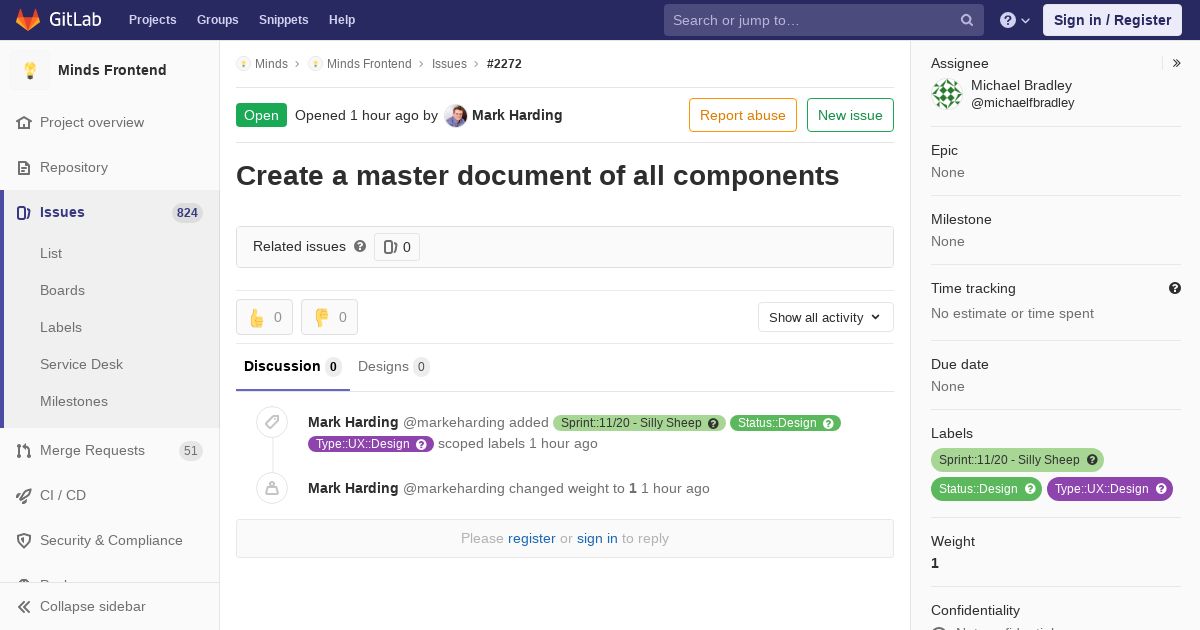This screenshot has height=630, width=1200.
Task: Click the Security & Compliance shield icon
Action: coord(24,540)
